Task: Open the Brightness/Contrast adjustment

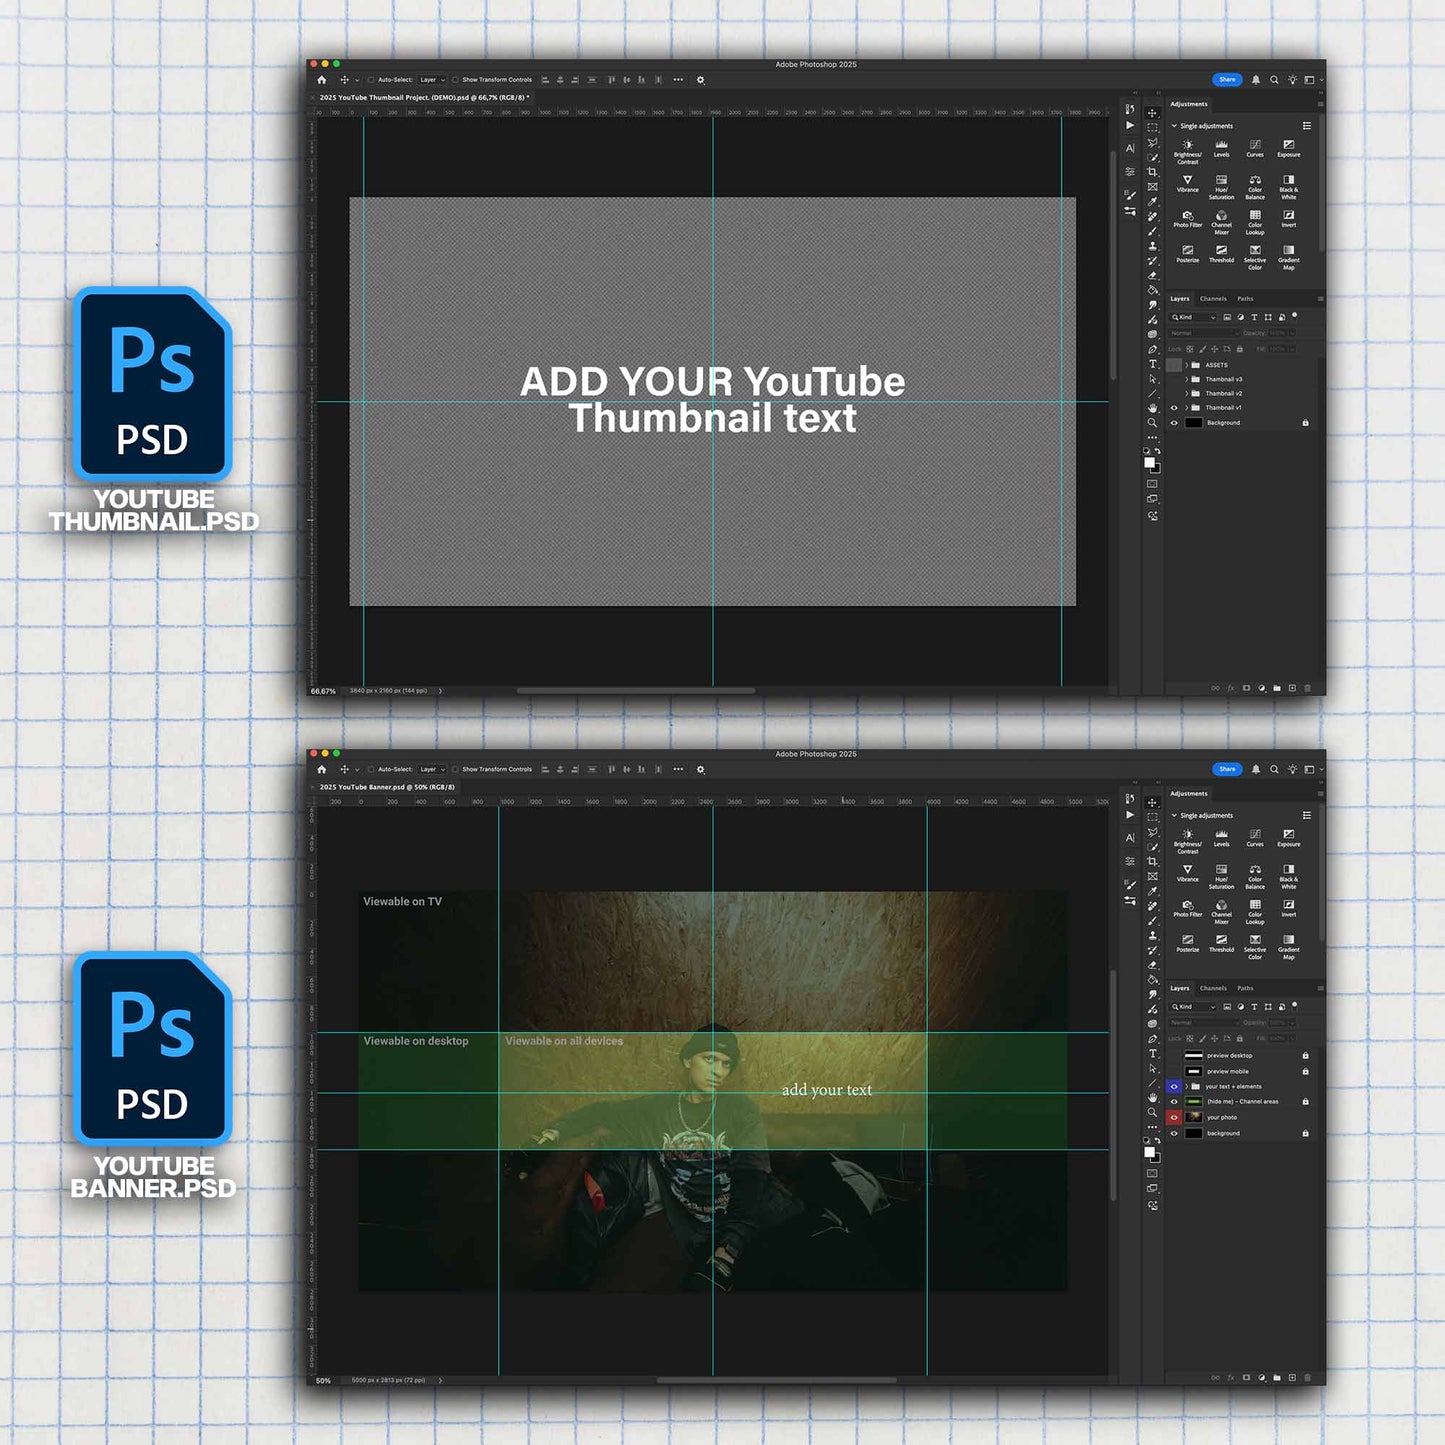Action: (x=1188, y=144)
